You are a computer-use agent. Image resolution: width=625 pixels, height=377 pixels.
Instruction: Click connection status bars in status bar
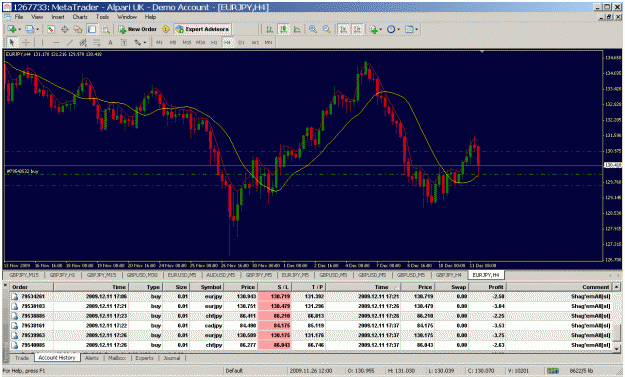click(553, 371)
